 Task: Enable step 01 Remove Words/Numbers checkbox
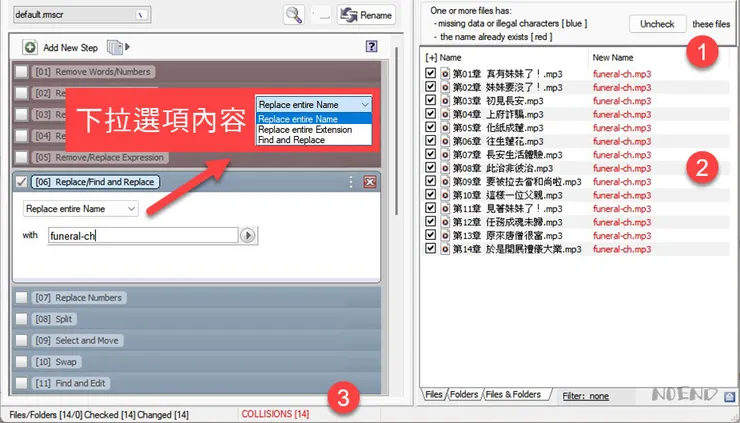(x=21, y=72)
